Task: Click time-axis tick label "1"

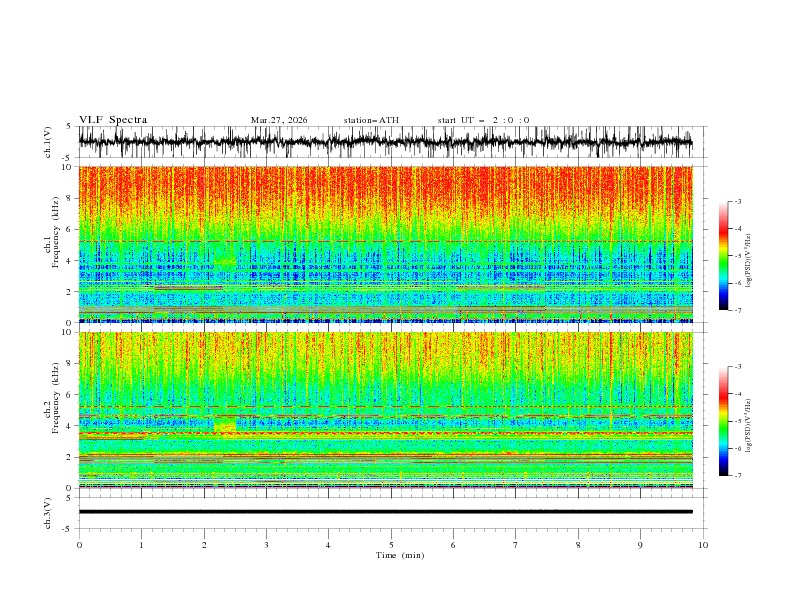Action: click(x=141, y=545)
